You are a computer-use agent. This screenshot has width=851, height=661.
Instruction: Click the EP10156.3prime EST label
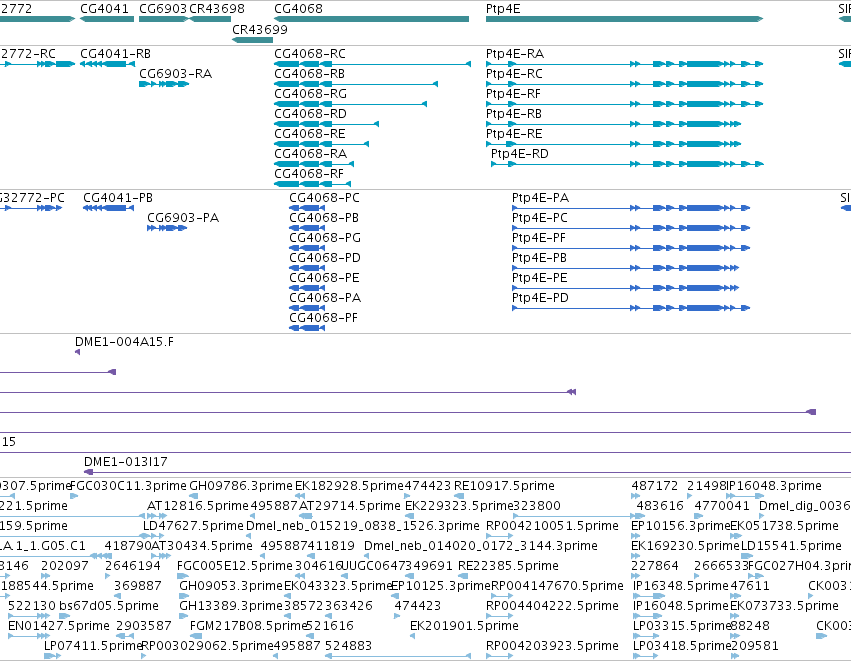click(681, 526)
